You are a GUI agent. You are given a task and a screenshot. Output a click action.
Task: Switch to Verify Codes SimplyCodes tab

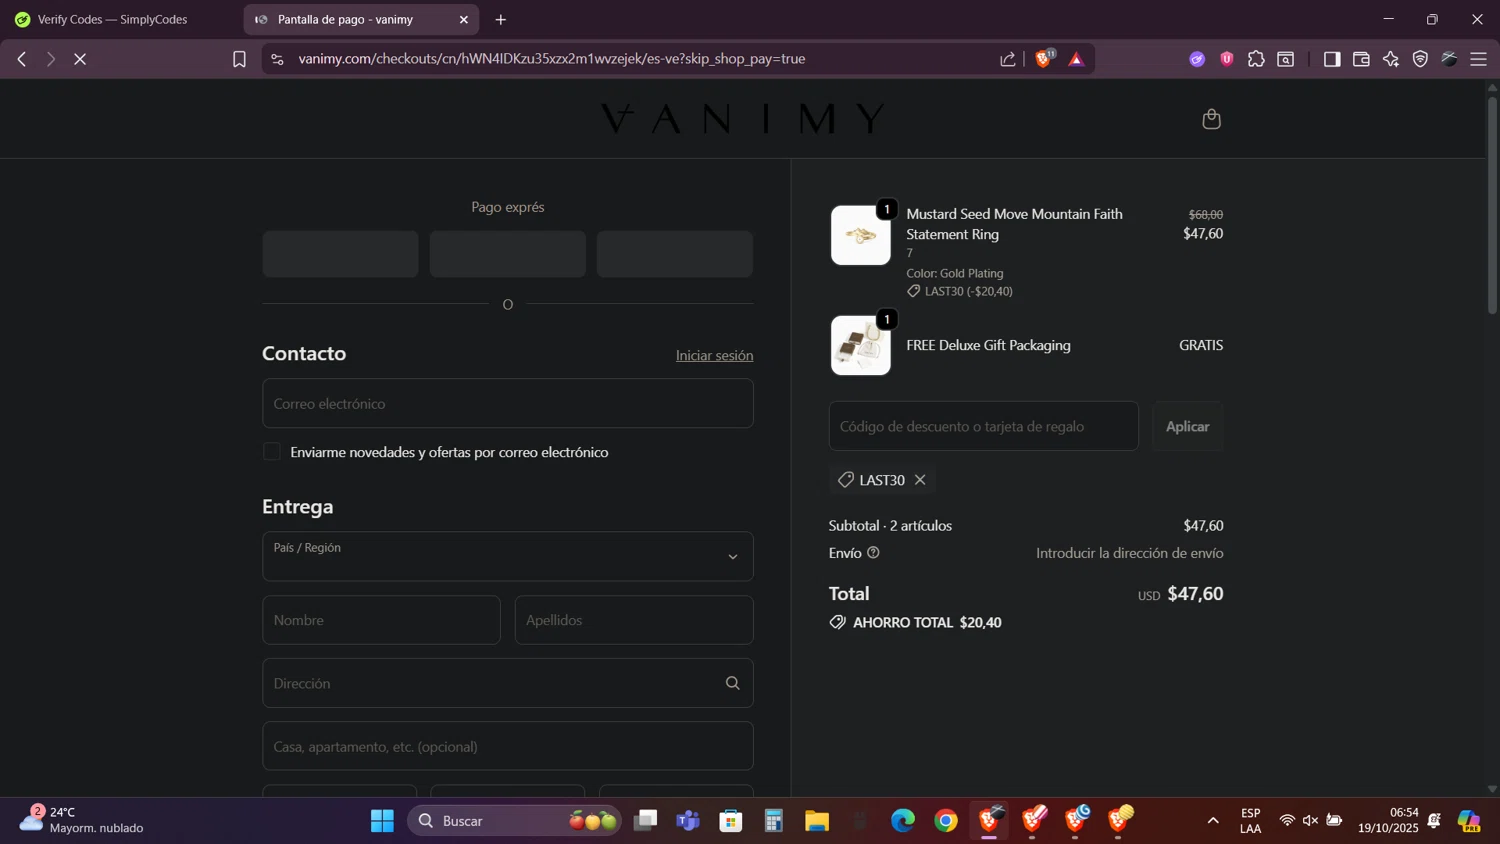(x=112, y=19)
